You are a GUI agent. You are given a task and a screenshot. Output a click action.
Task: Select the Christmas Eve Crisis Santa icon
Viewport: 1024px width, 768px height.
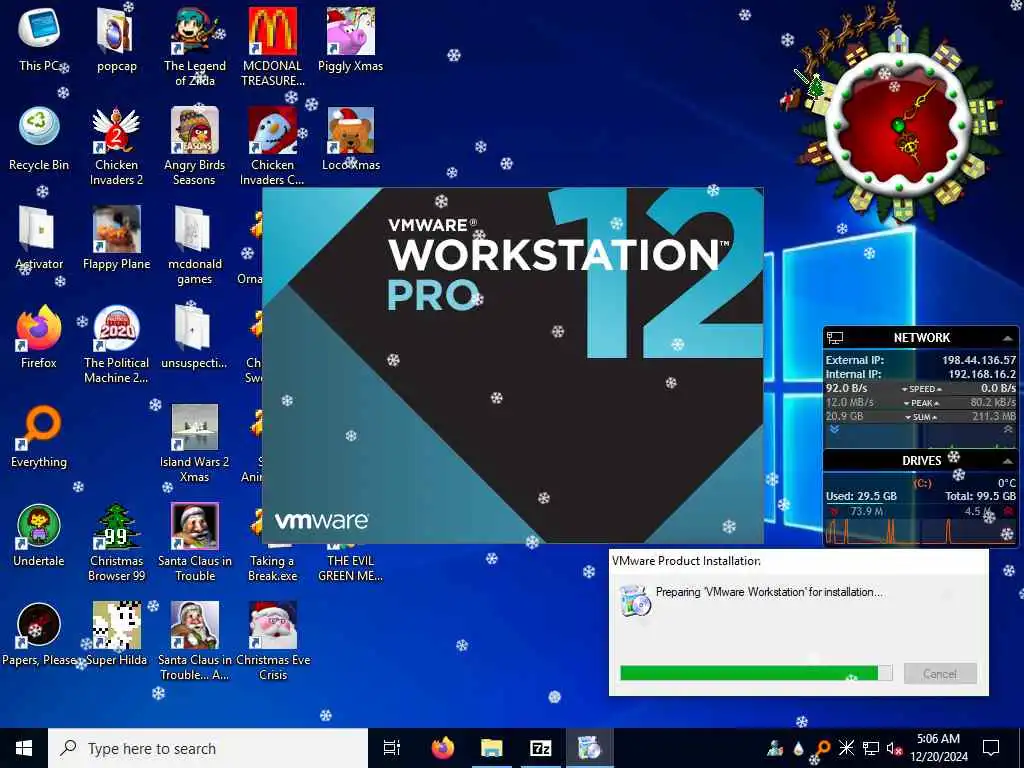272,643
